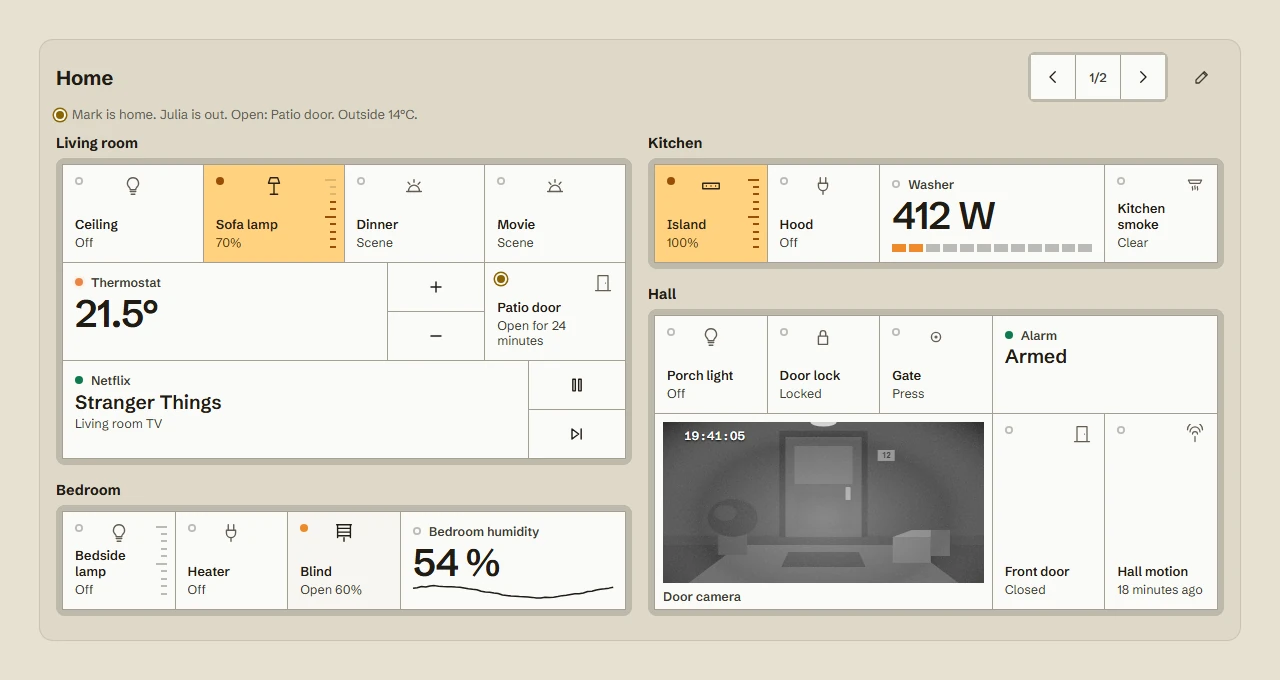Click the Sofa lamp floor-lamp icon
Viewport: 1280px width, 680px height.
click(x=273, y=186)
